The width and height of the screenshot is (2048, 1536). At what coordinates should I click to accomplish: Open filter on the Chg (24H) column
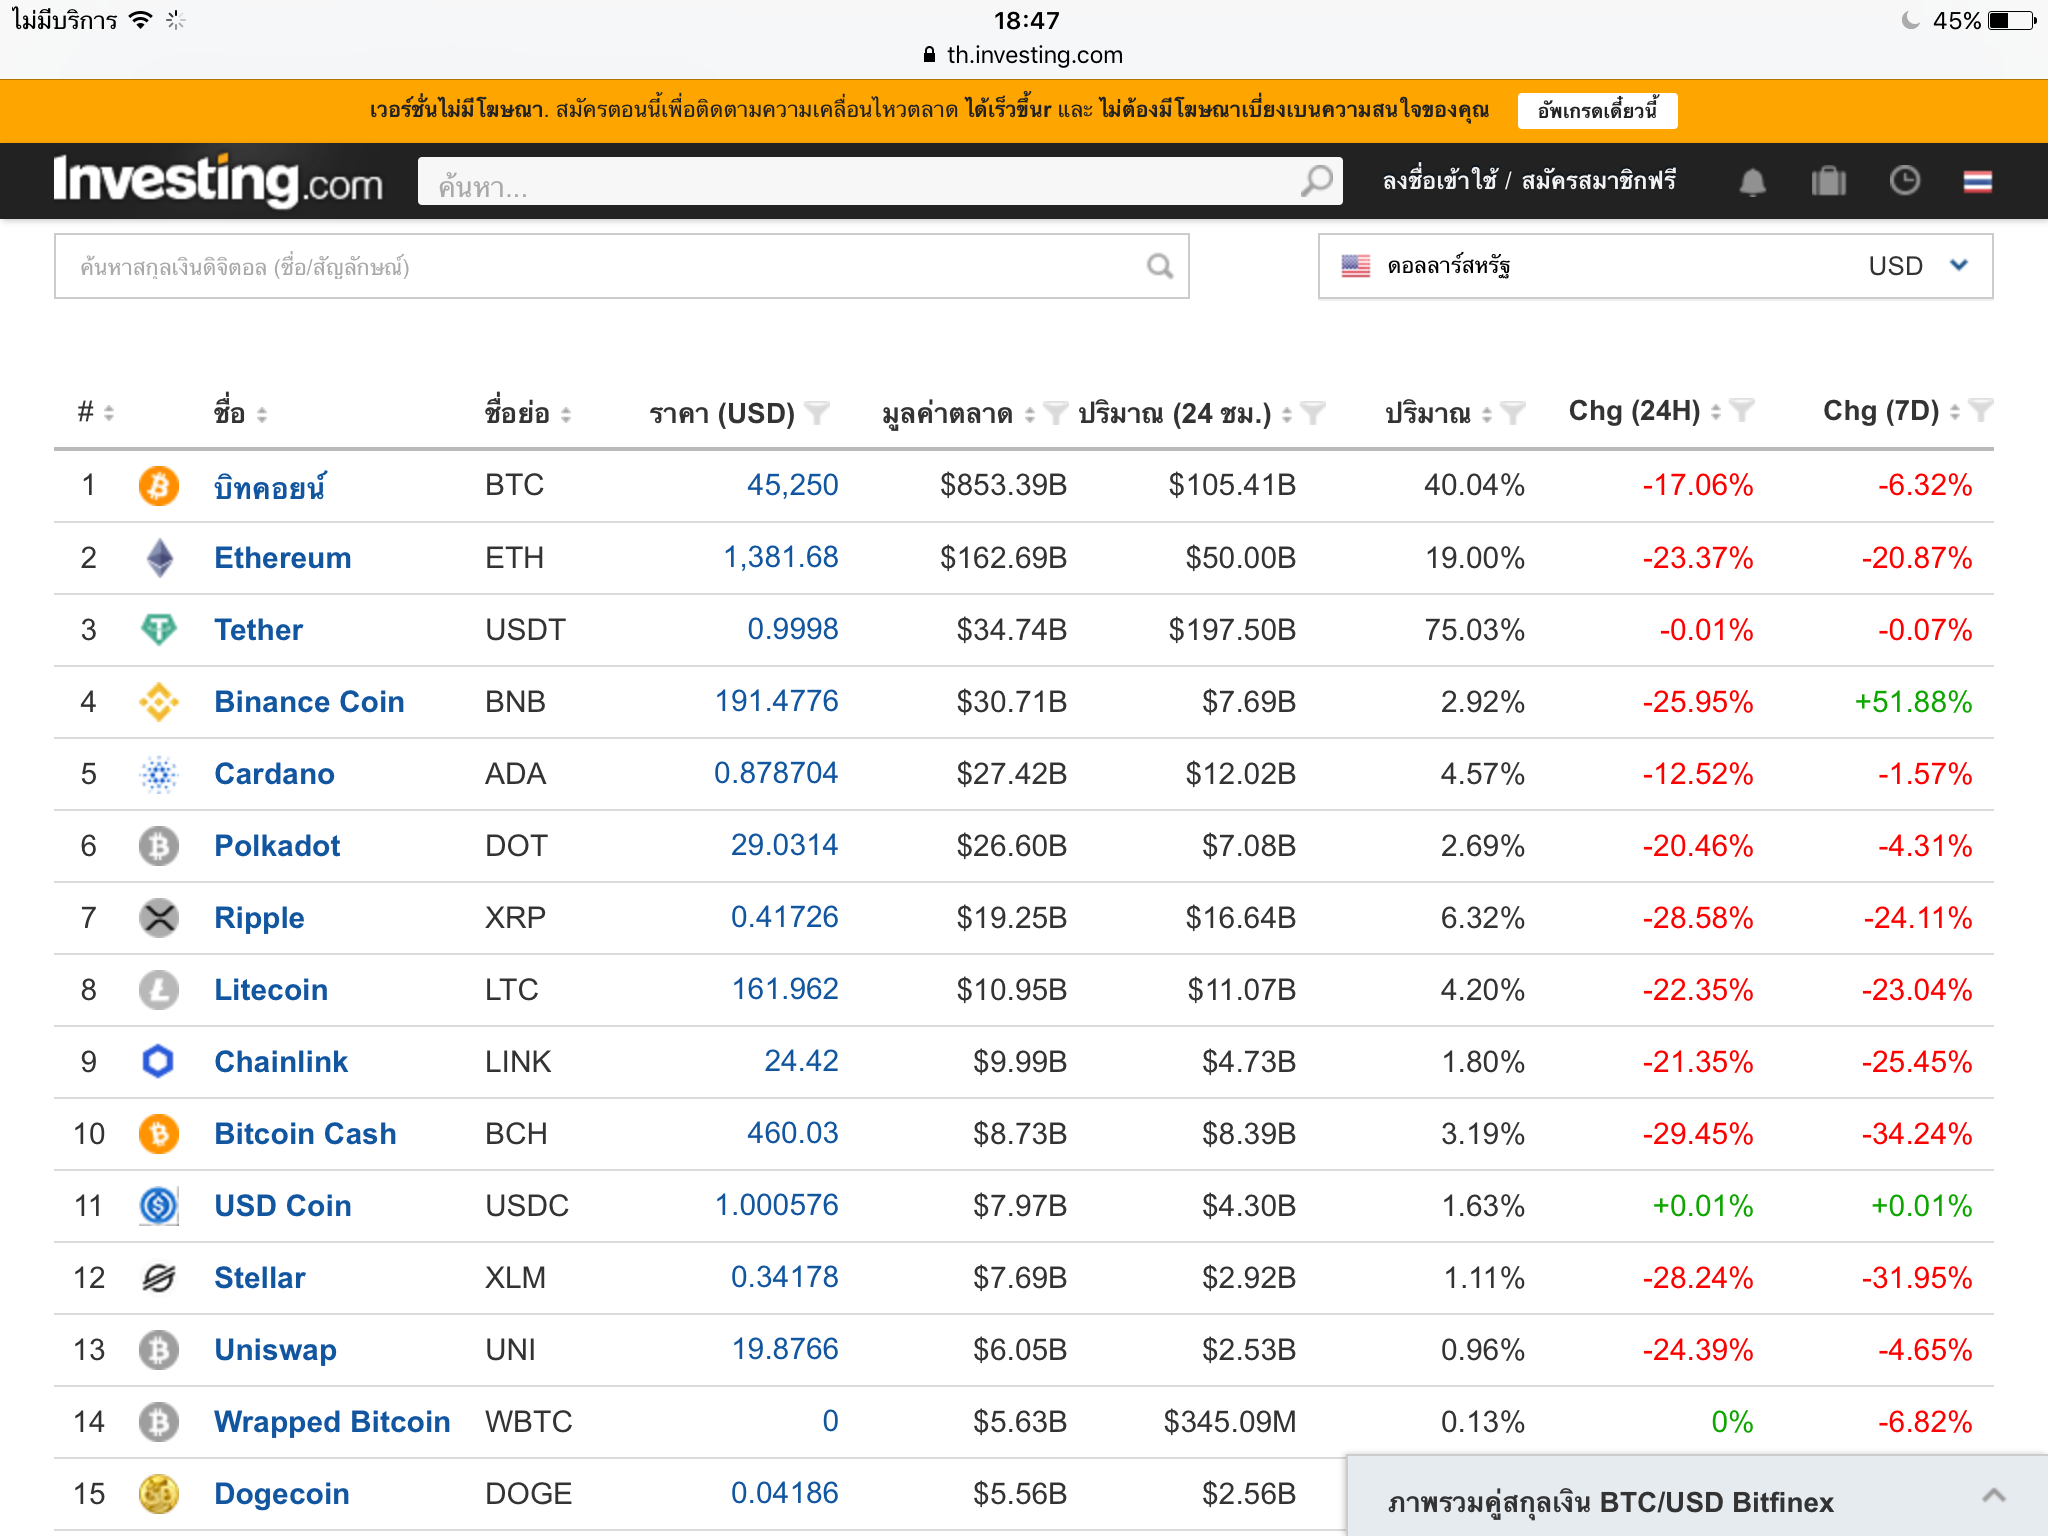pos(1741,410)
